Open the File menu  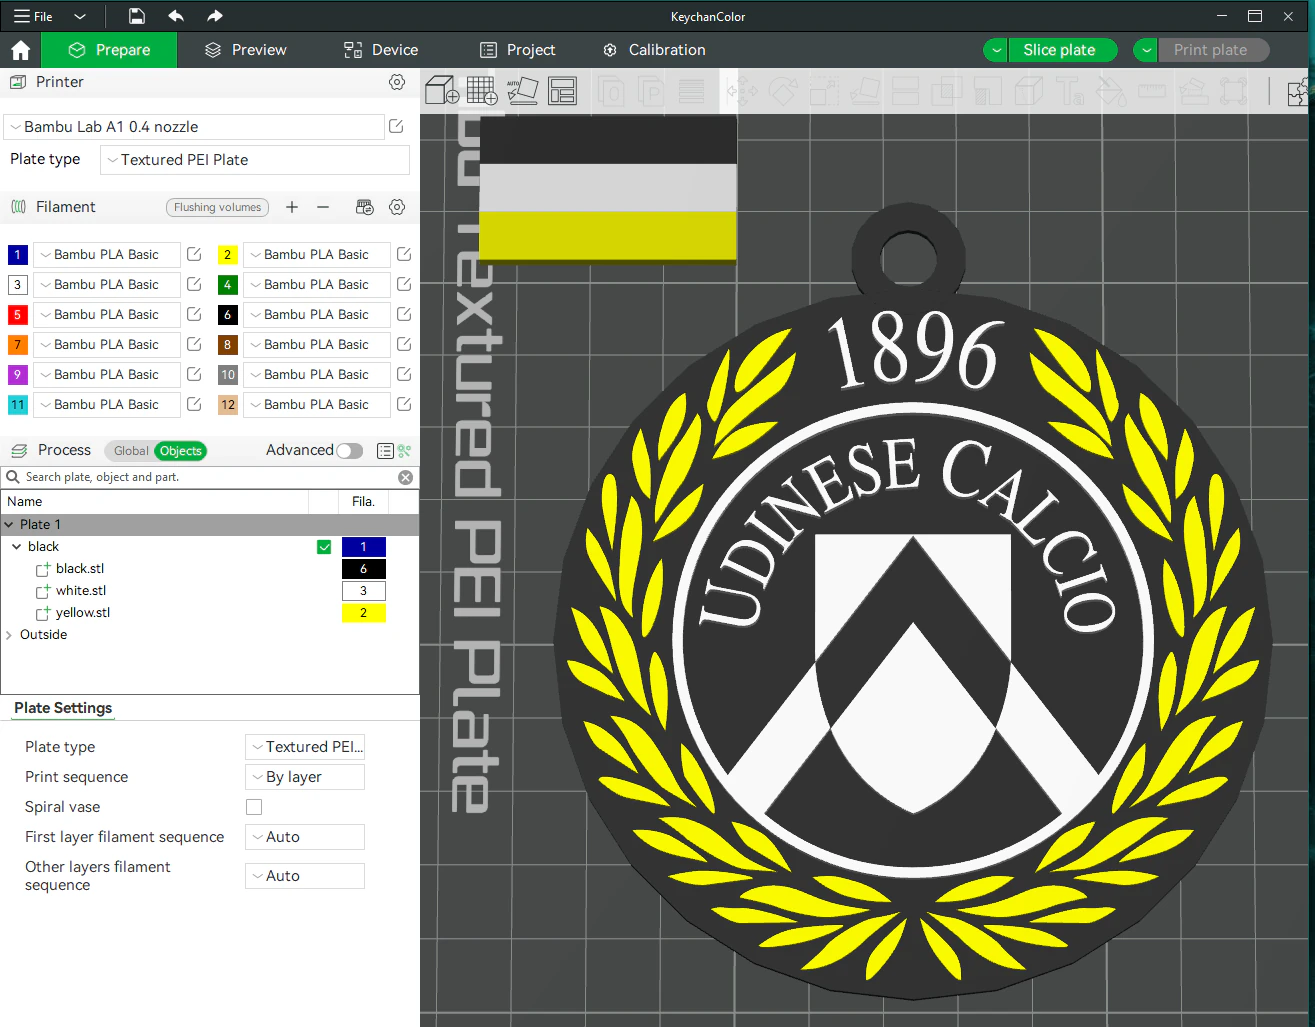pyautogui.click(x=33, y=16)
